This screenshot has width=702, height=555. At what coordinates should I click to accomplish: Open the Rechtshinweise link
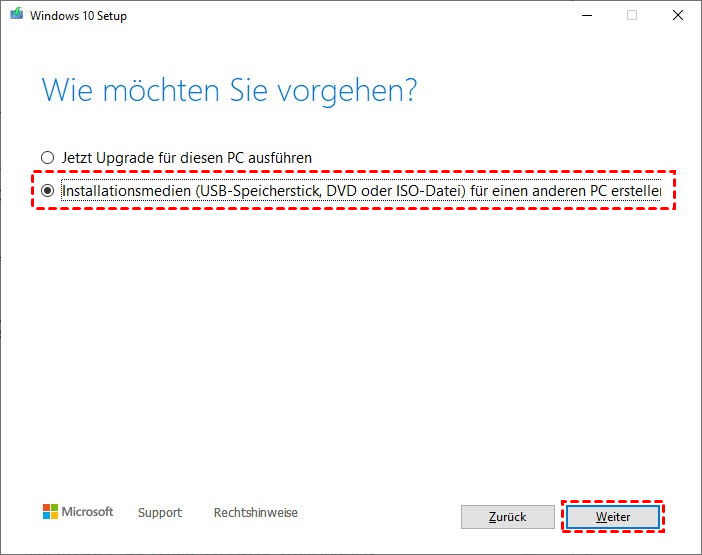[256, 512]
